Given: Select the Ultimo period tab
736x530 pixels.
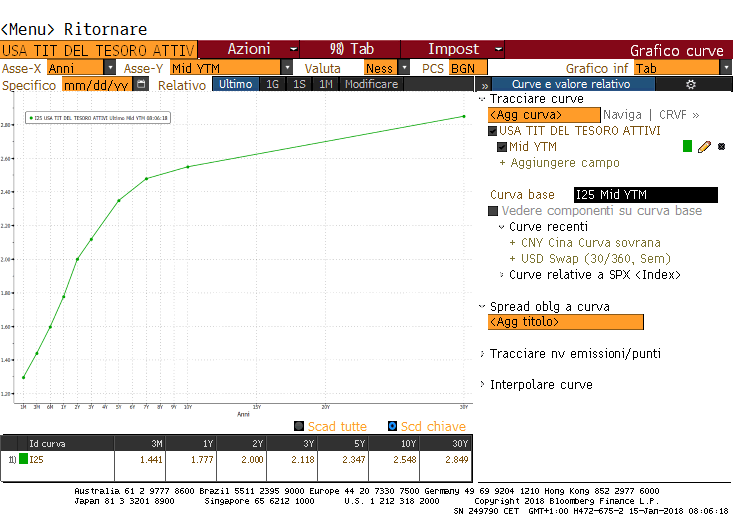Looking at the screenshot, I should (x=236, y=84).
